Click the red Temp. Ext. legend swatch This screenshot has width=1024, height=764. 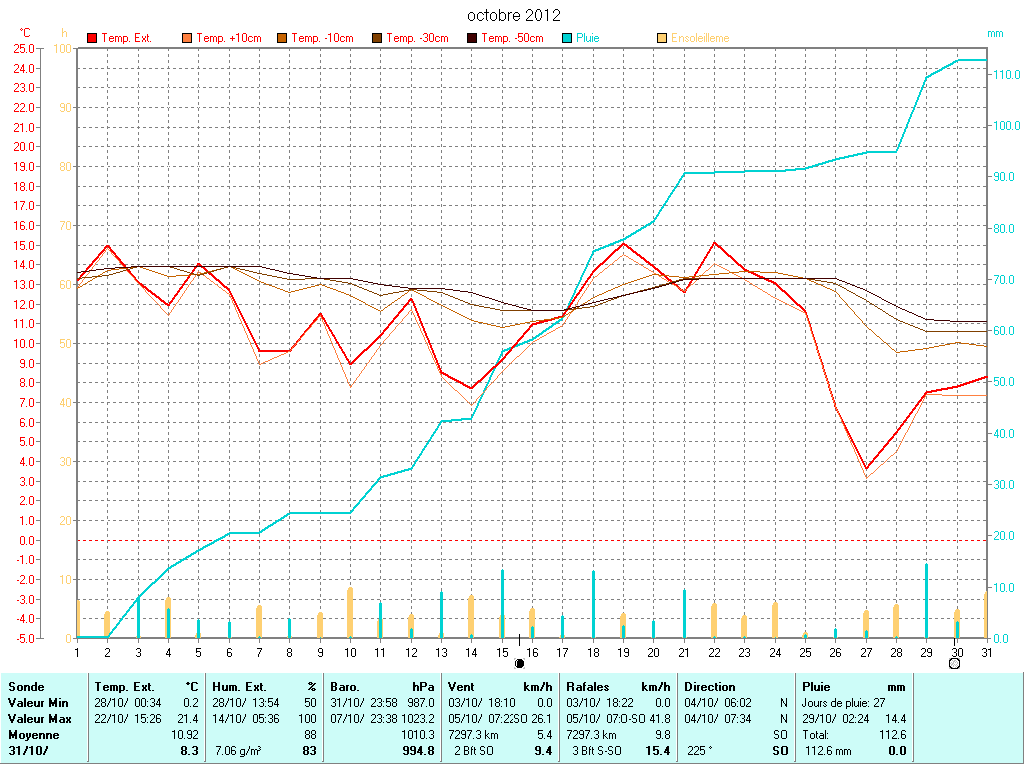(x=92, y=38)
